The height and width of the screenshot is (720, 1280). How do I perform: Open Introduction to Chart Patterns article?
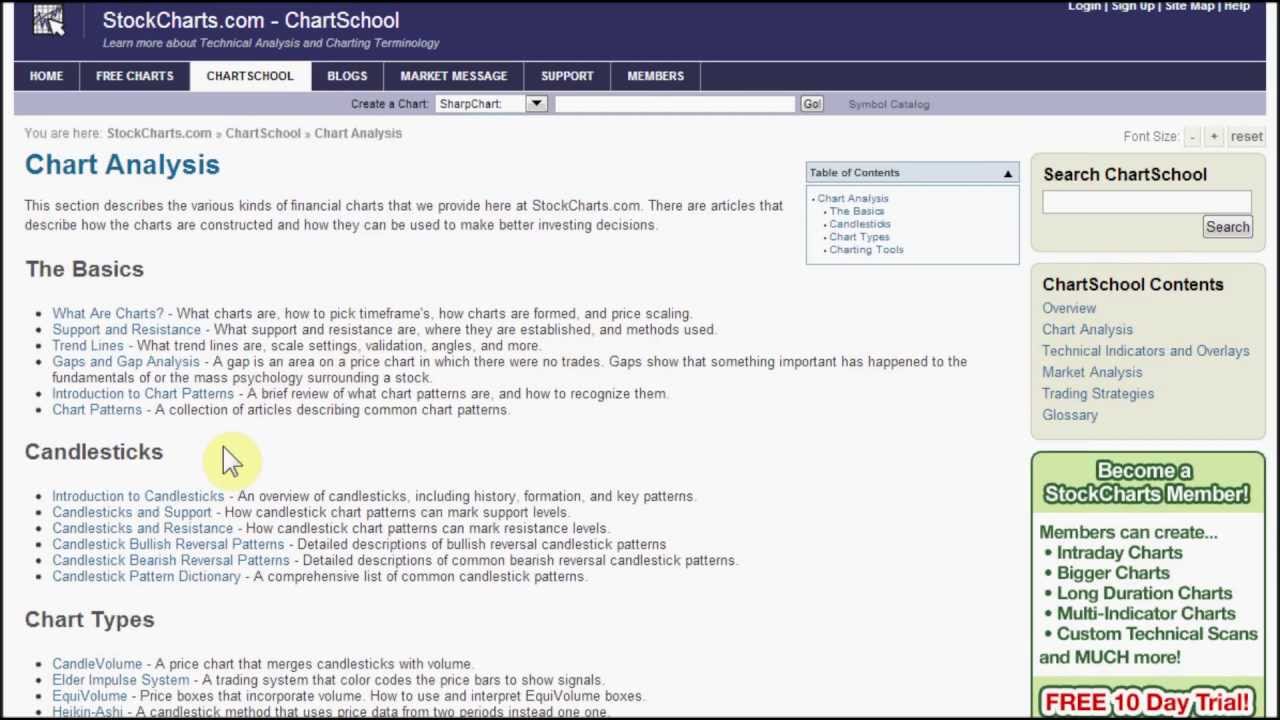pyautogui.click(x=143, y=393)
